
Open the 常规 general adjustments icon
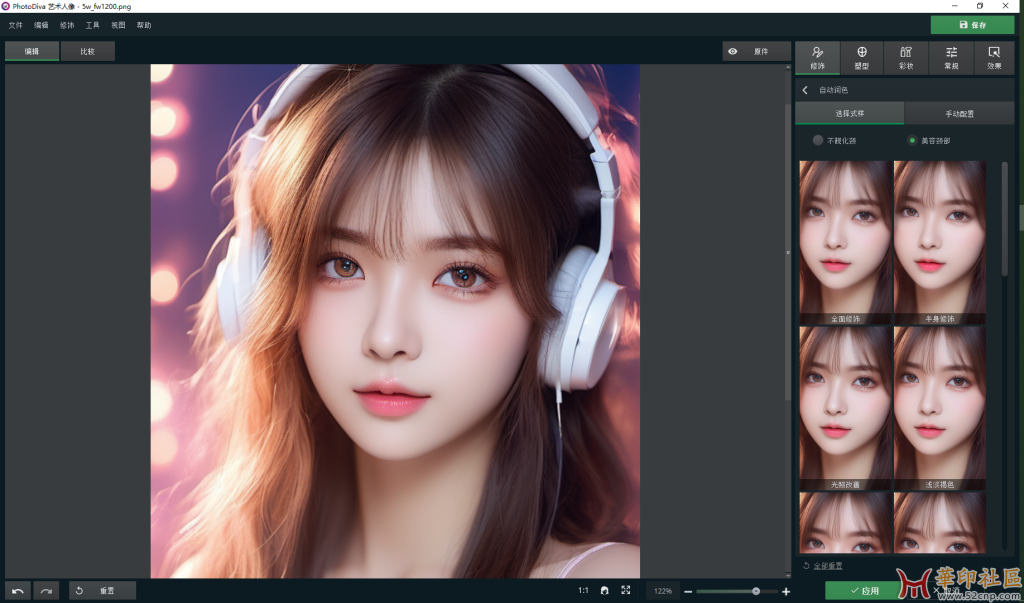951,57
